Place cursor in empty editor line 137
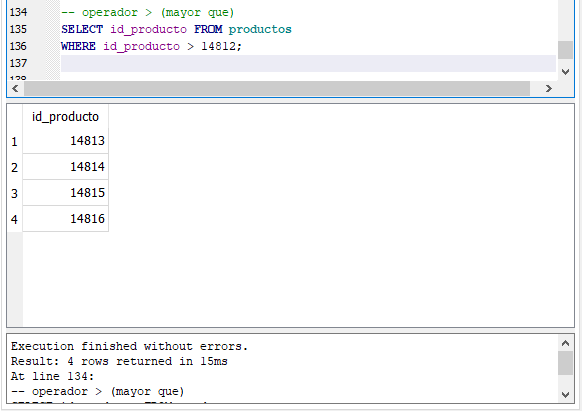The image size is (585, 416). [308, 63]
